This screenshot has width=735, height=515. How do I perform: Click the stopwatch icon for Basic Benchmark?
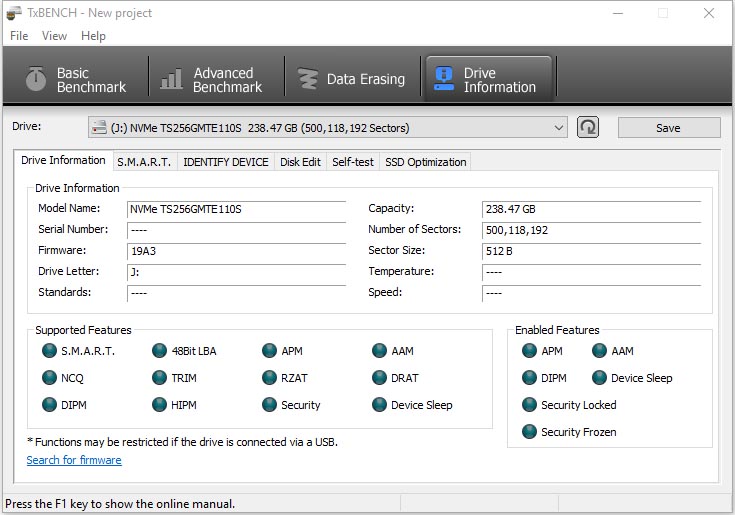point(36,78)
